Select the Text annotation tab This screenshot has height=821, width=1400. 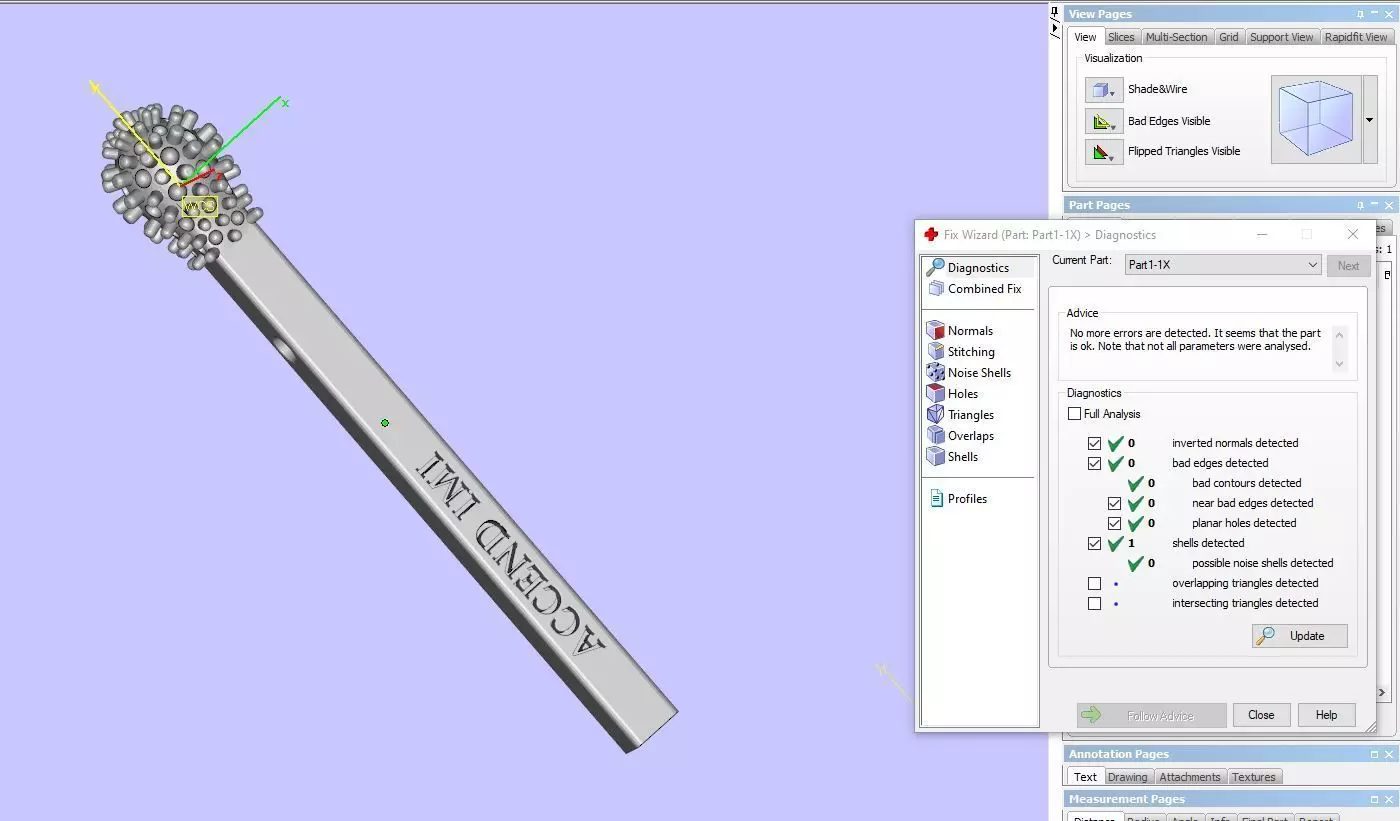click(1085, 777)
